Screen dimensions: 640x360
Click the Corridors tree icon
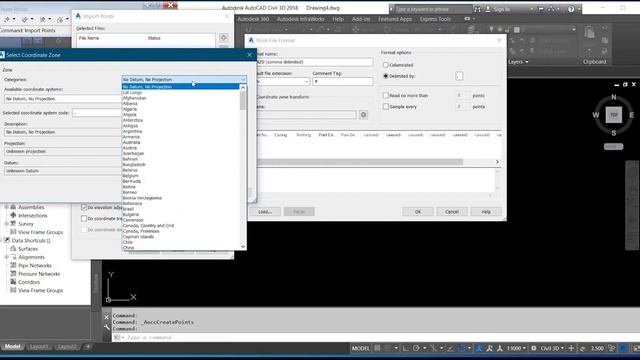pos(13,282)
